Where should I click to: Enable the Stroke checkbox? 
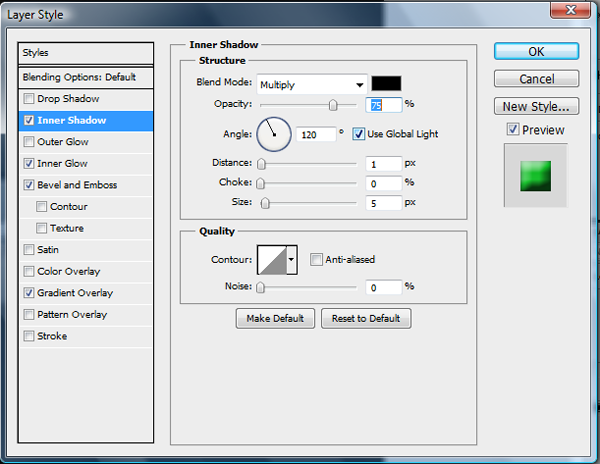click(x=29, y=336)
